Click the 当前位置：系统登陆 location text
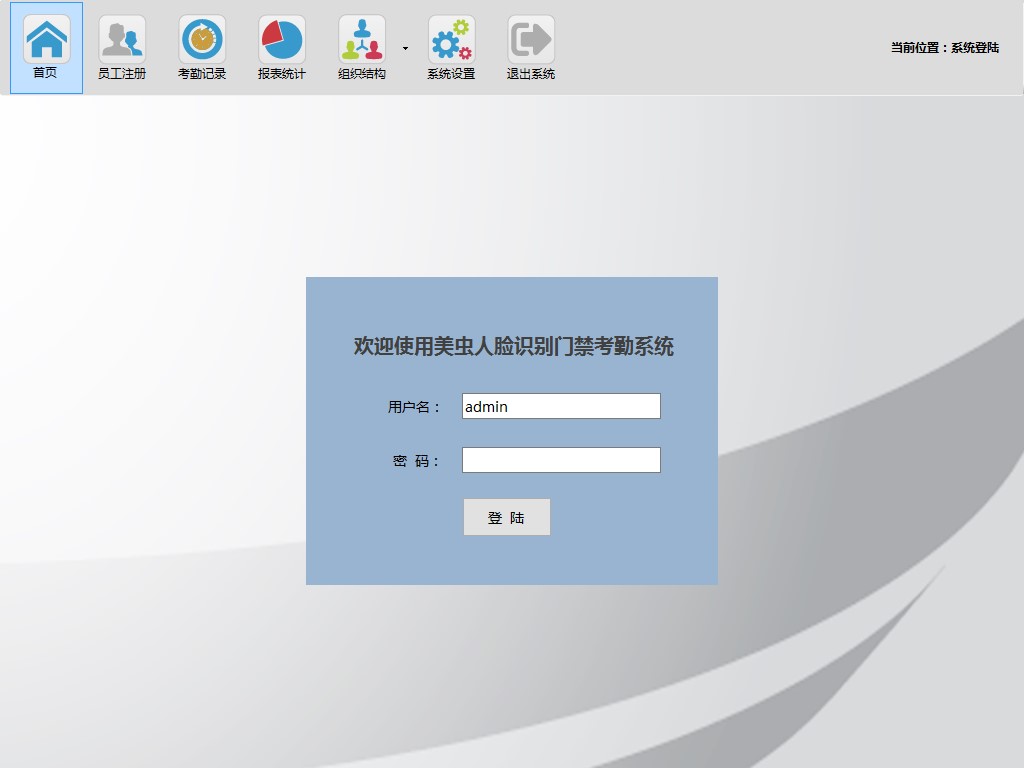This screenshot has height=768, width=1024. (945, 48)
